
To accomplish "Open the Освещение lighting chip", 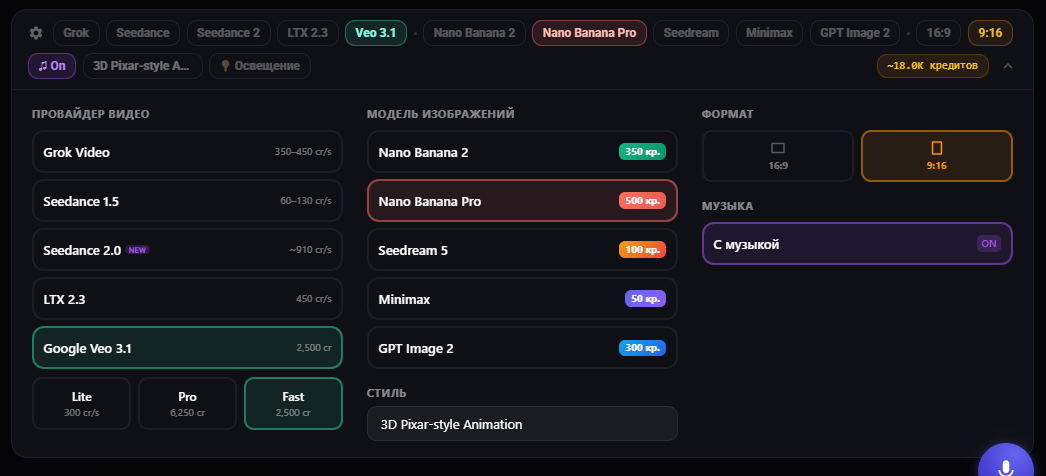I will click(260, 66).
